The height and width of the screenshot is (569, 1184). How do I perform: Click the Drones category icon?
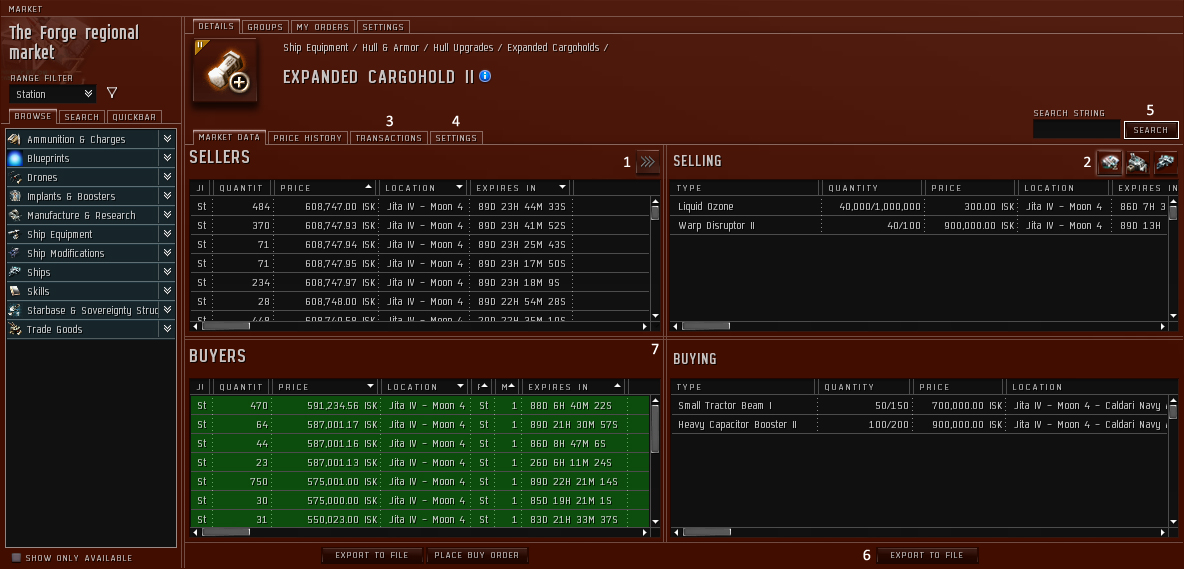15,177
